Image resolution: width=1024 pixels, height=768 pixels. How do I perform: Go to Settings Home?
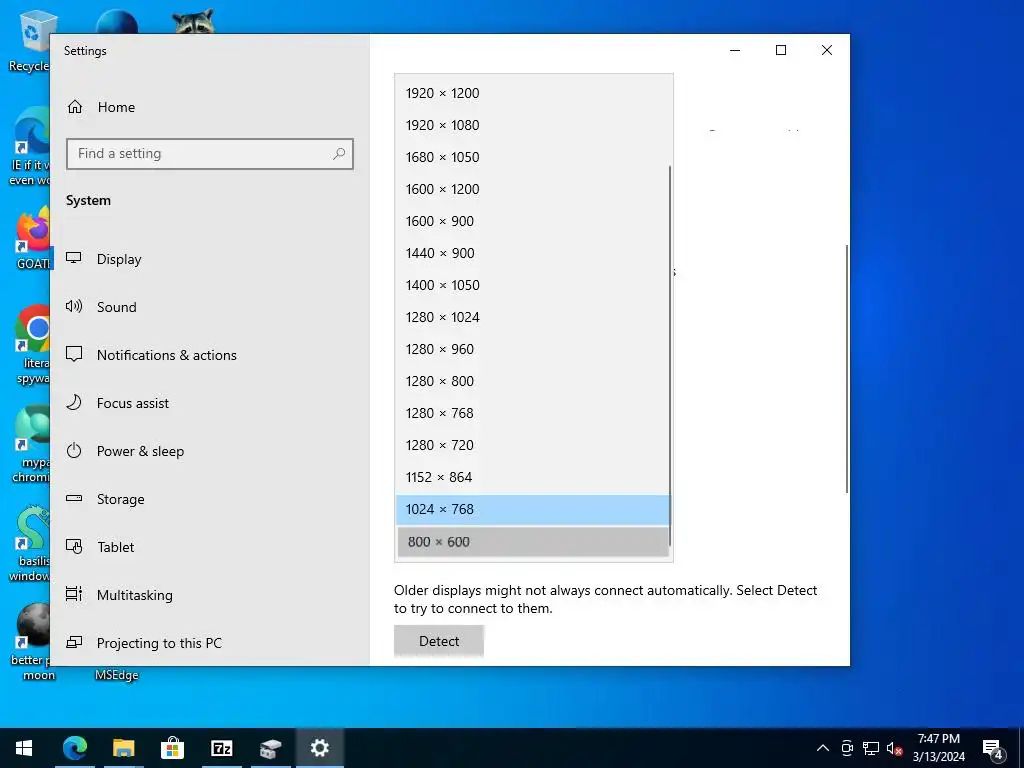point(101,107)
